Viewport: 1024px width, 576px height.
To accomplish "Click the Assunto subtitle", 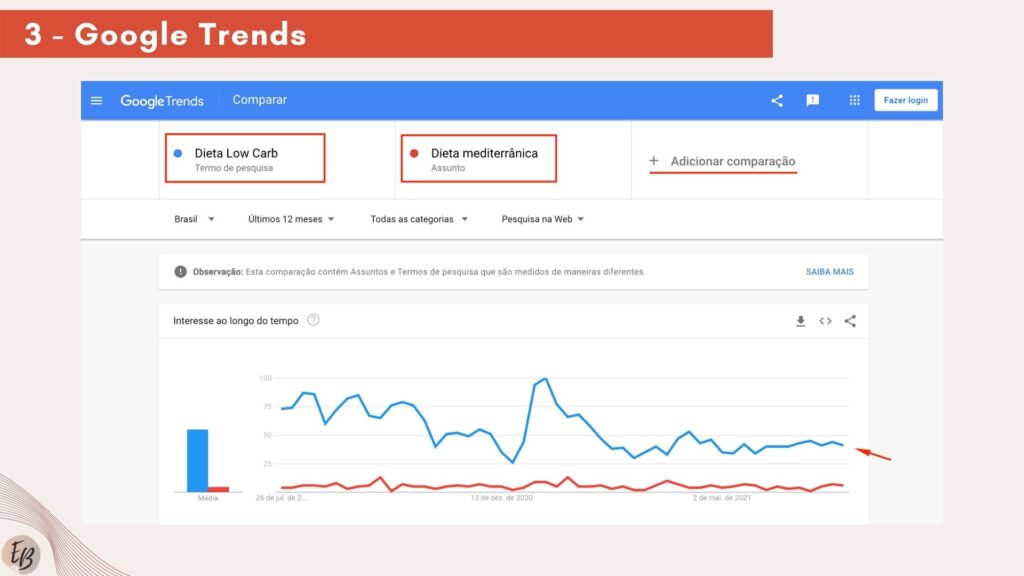I will point(448,168).
